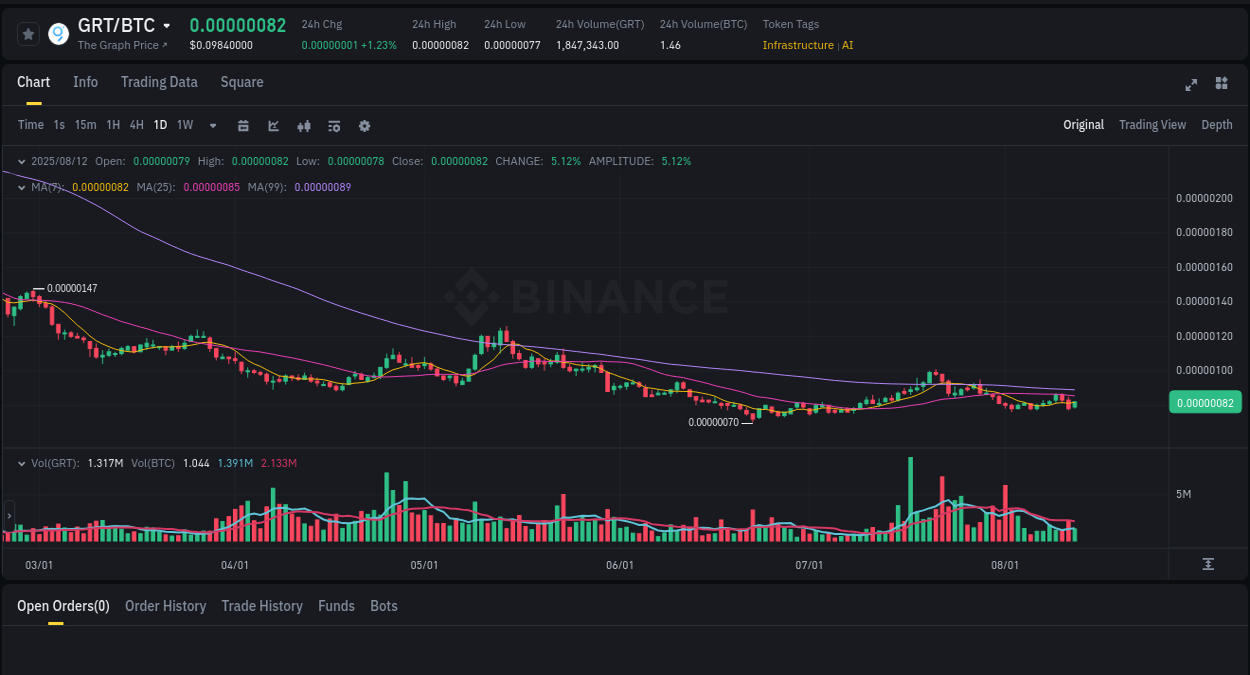Open the extra intervals dropdown arrow
The width and height of the screenshot is (1250, 675).
(x=212, y=125)
